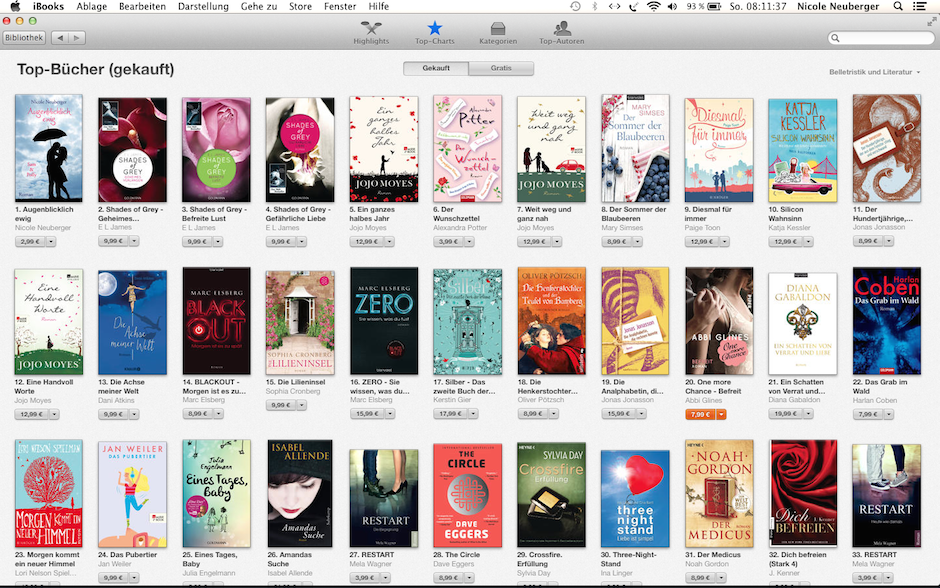Expand price options for The Circle
940x588 pixels.
[469, 578]
